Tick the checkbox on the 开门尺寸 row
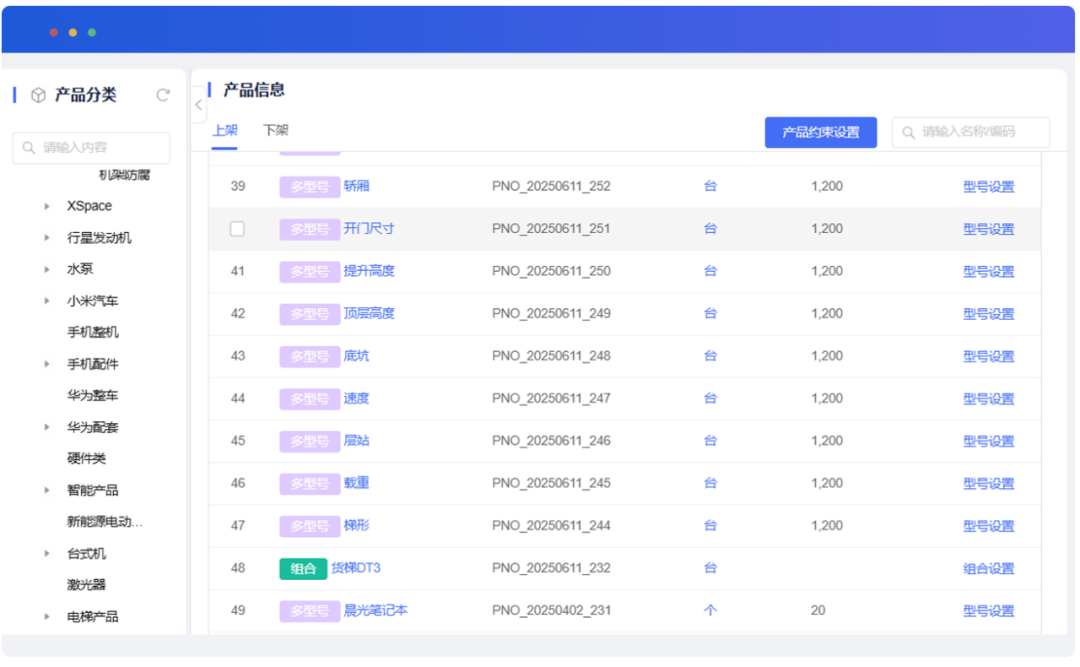Image resolution: width=1080 pixels, height=667 pixels. pyautogui.click(x=237, y=229)
